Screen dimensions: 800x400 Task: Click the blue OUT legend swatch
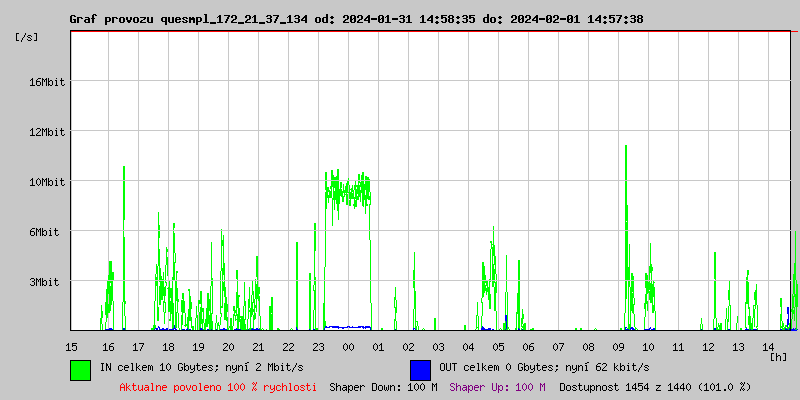(x=420, y=369)
